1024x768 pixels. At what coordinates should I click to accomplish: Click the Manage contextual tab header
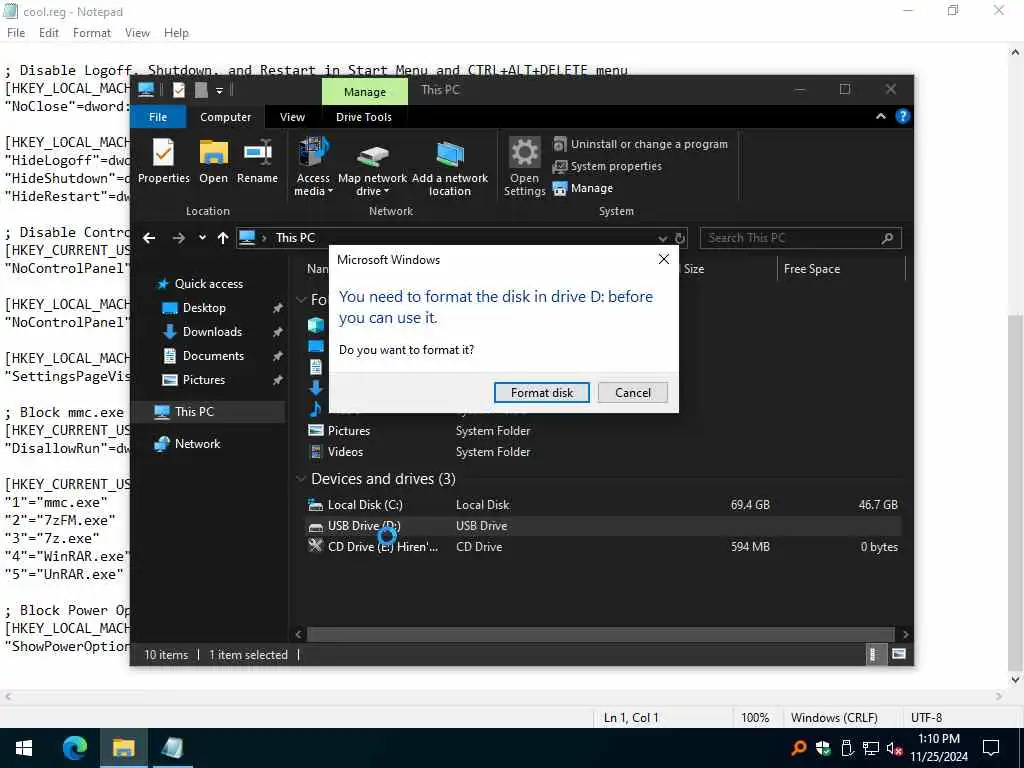point(364,92)
